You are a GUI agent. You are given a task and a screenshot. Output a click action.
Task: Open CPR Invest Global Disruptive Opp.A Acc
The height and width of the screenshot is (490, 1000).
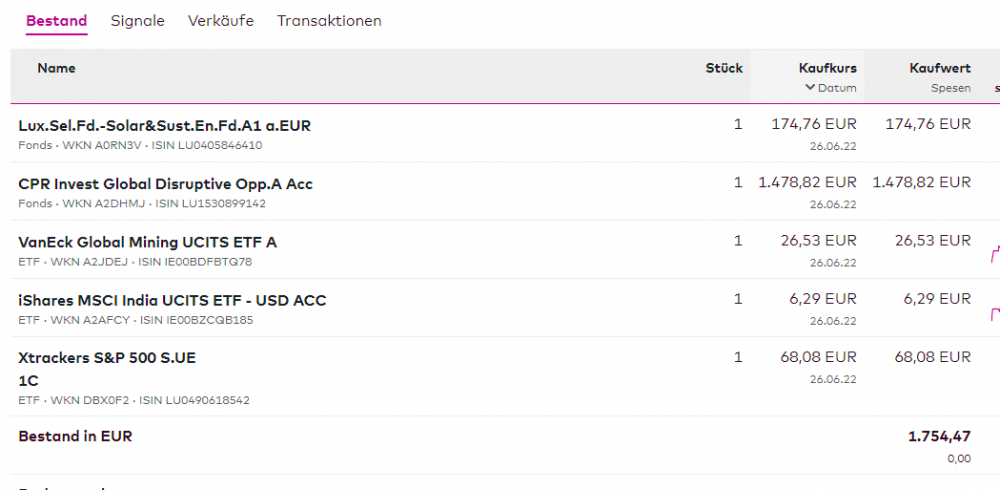tap(166, 184)
